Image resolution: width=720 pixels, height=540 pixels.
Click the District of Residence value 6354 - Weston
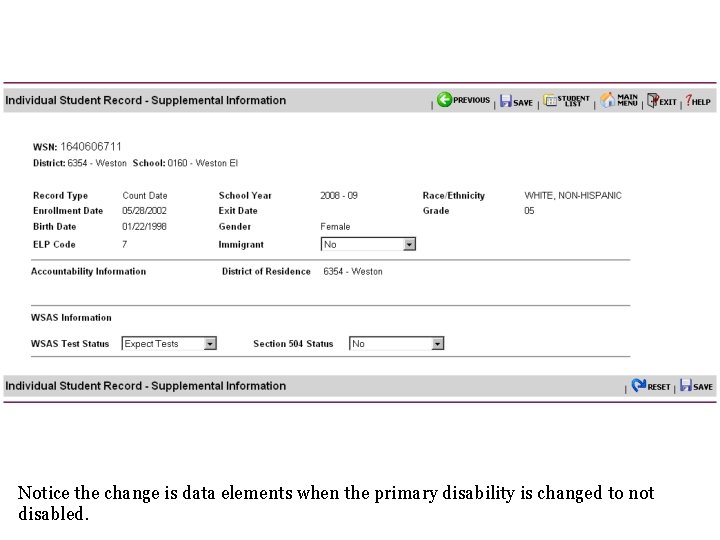[353, 271]
